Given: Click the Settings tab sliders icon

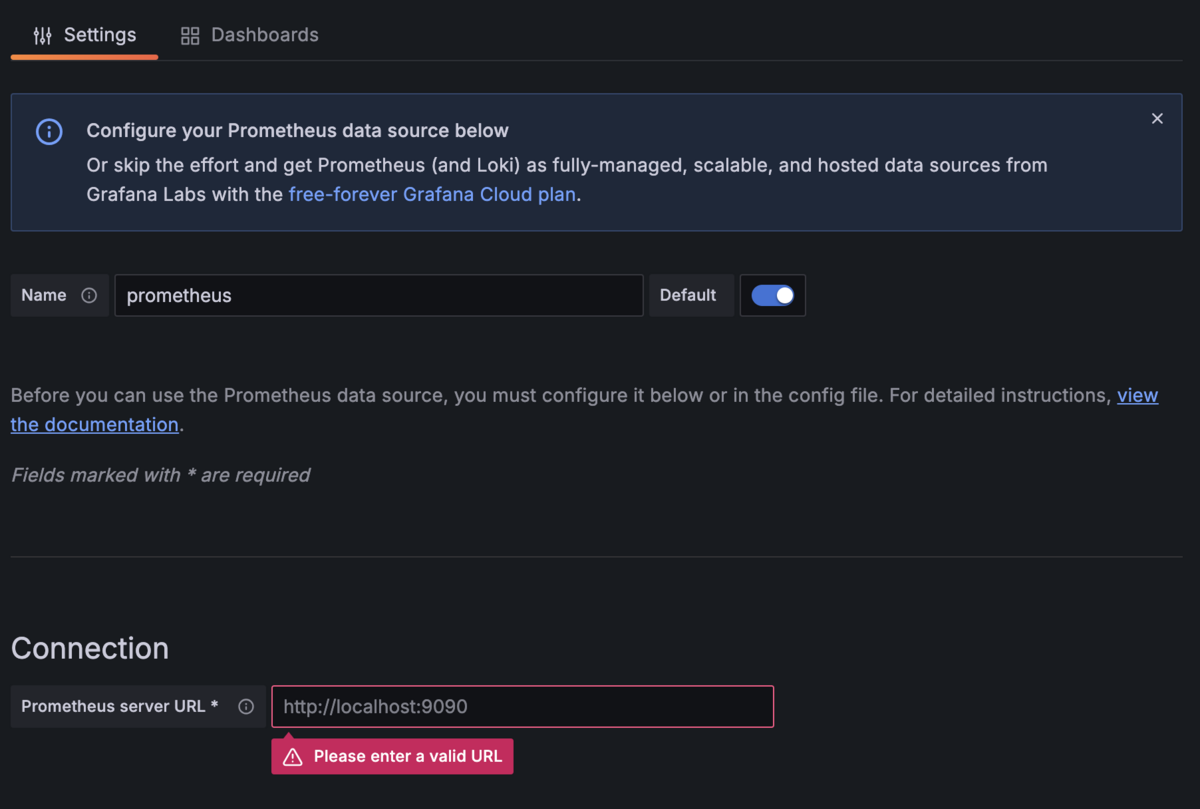Looking at the screenshot, I should [42, 36].
